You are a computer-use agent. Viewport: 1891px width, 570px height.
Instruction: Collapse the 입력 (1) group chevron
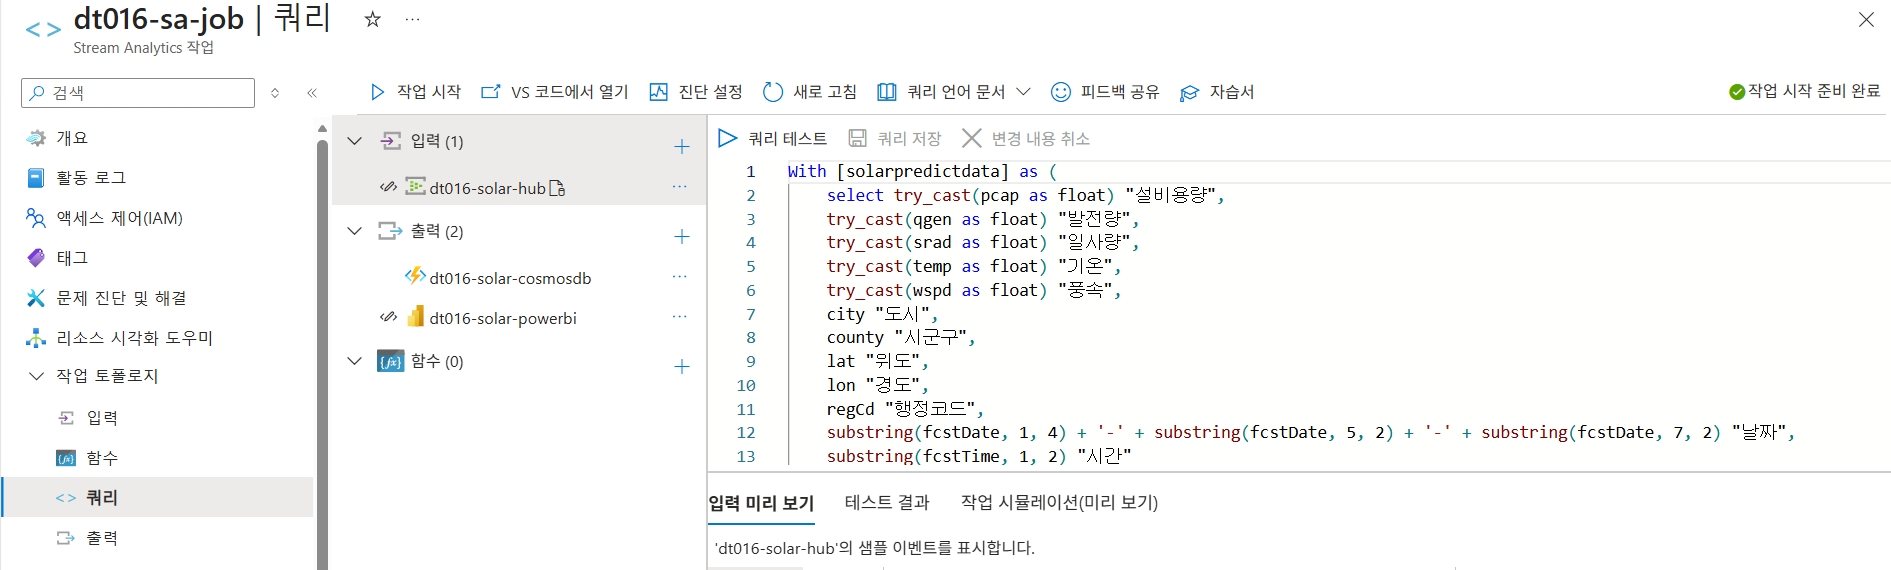pyautogui.click(x=354, y=141)
